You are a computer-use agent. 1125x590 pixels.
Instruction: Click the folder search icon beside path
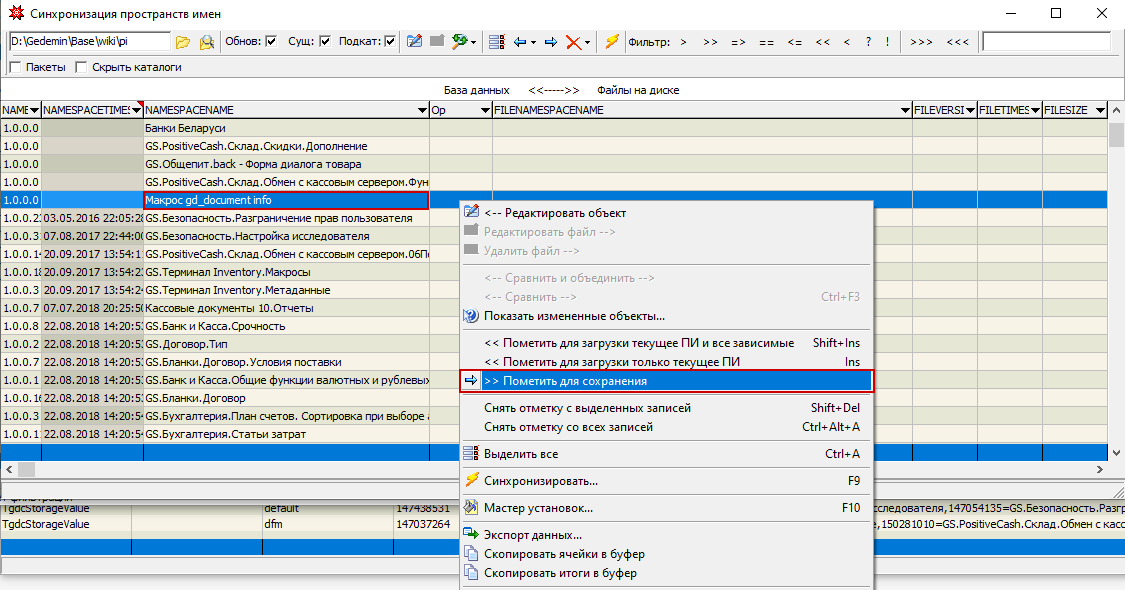207,42
